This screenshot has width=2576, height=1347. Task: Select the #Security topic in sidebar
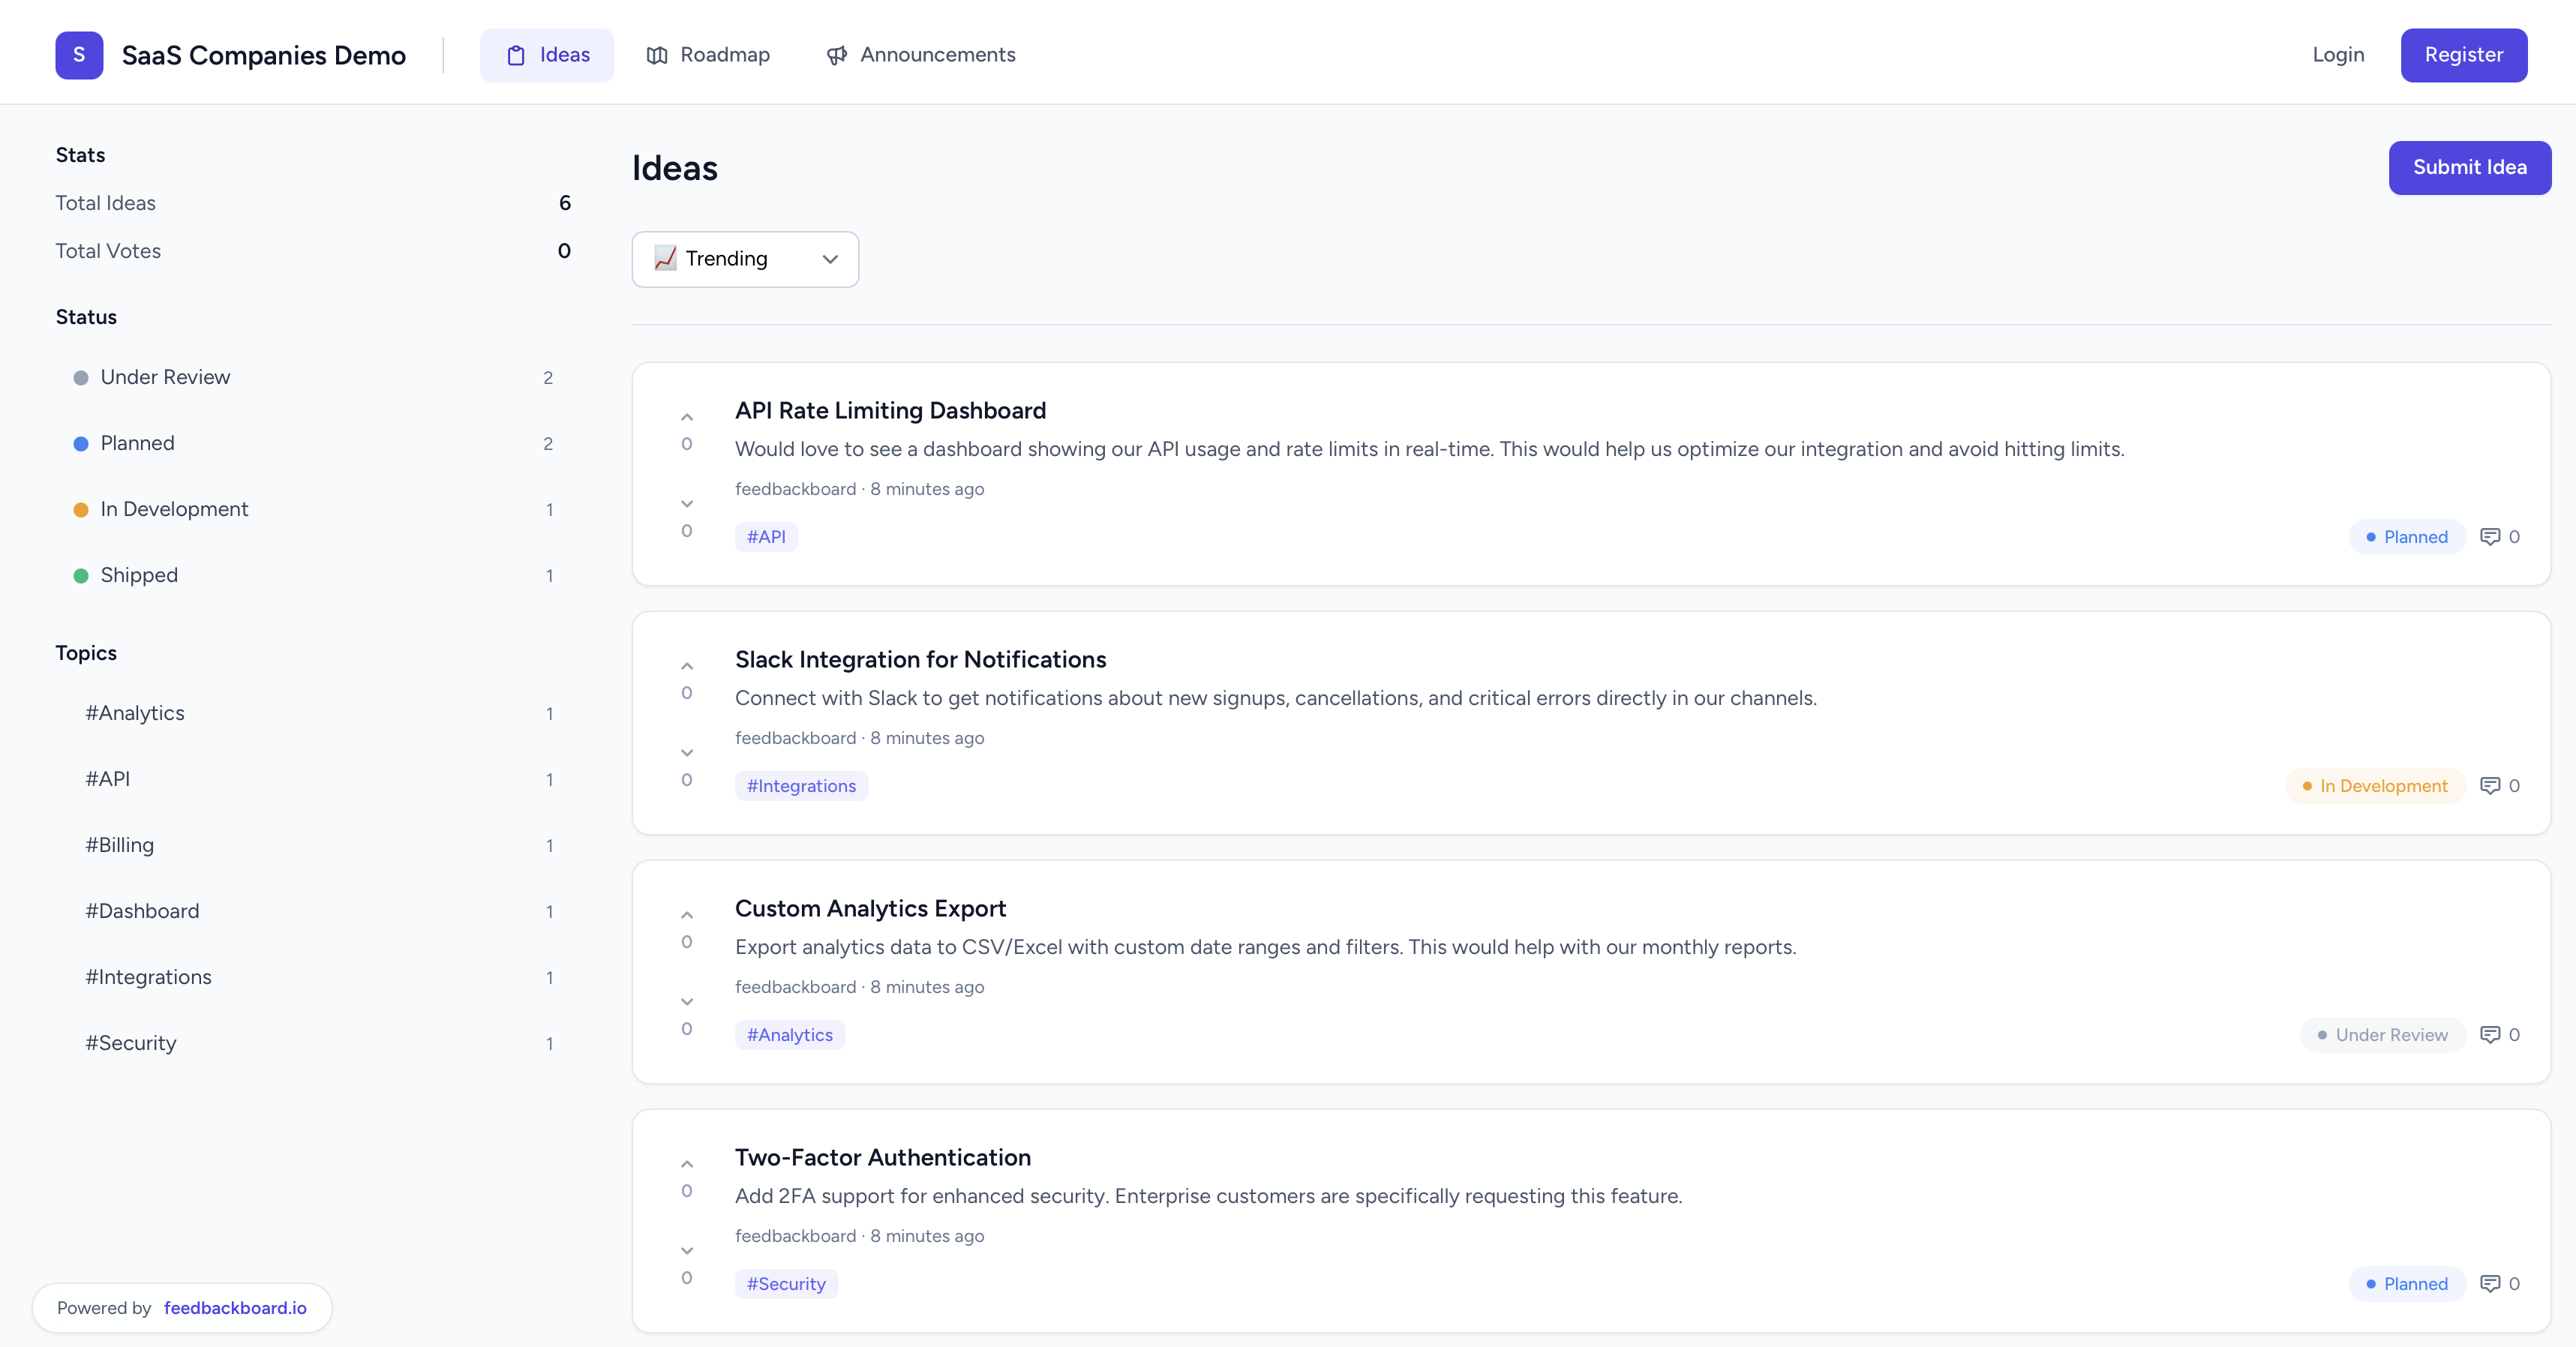click(x=131, y=1042)
